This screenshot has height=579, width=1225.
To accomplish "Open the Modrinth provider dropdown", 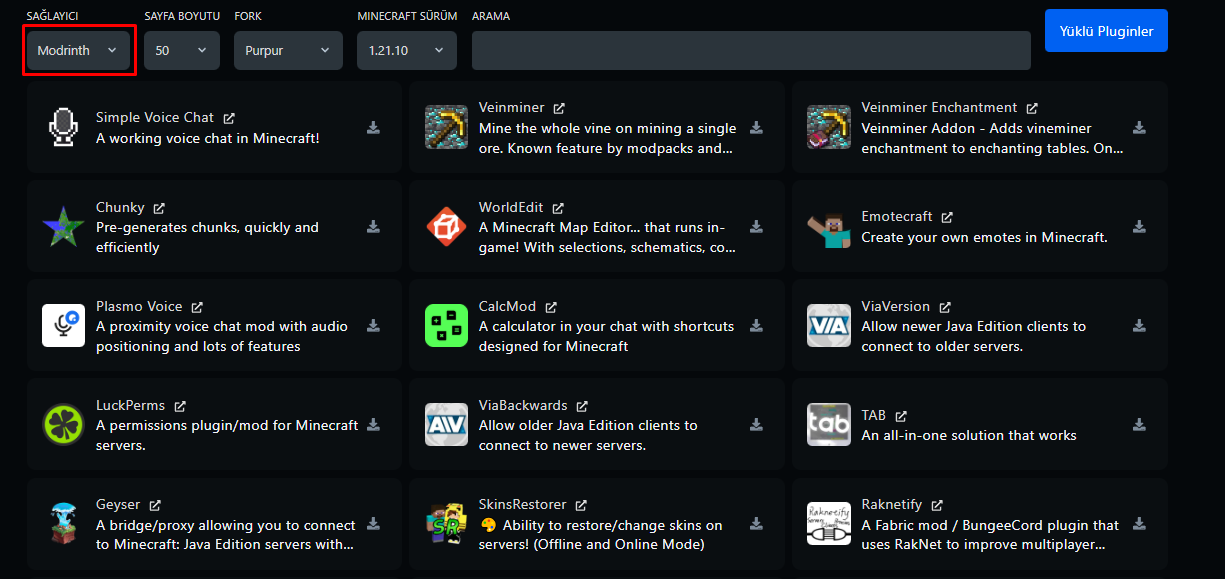I will (78, 50).
